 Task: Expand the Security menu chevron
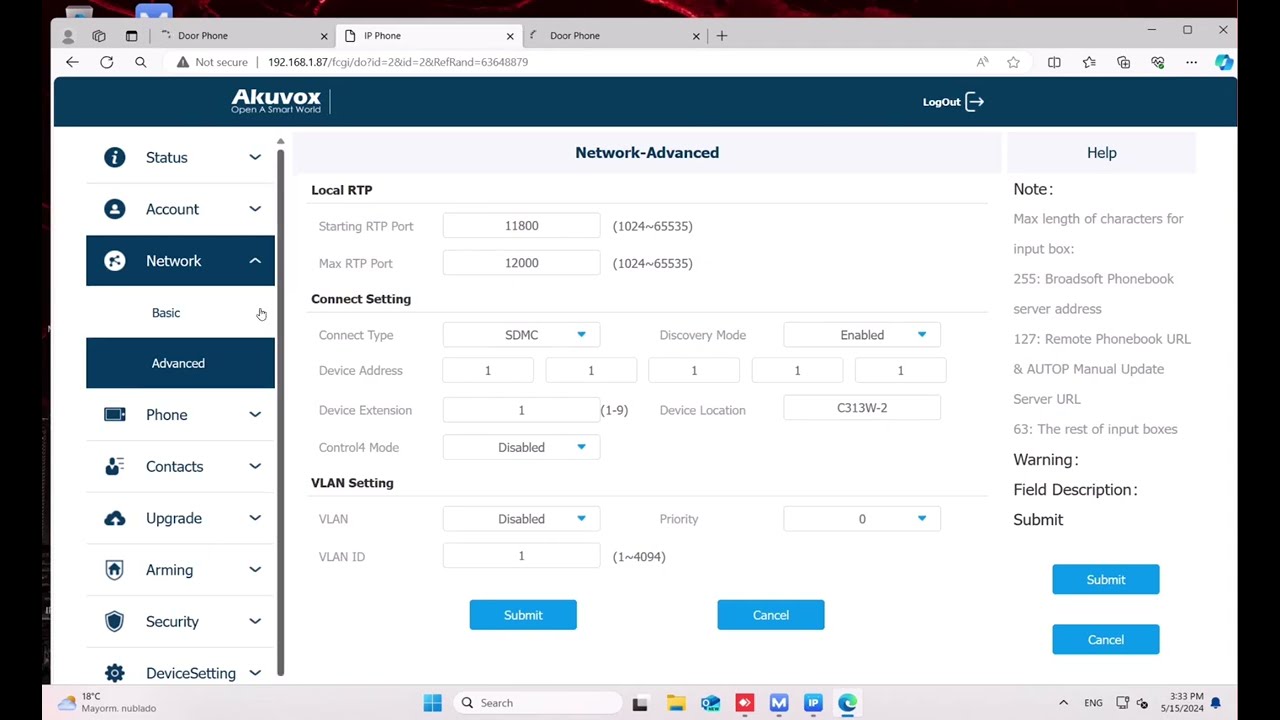coord(255,621)
